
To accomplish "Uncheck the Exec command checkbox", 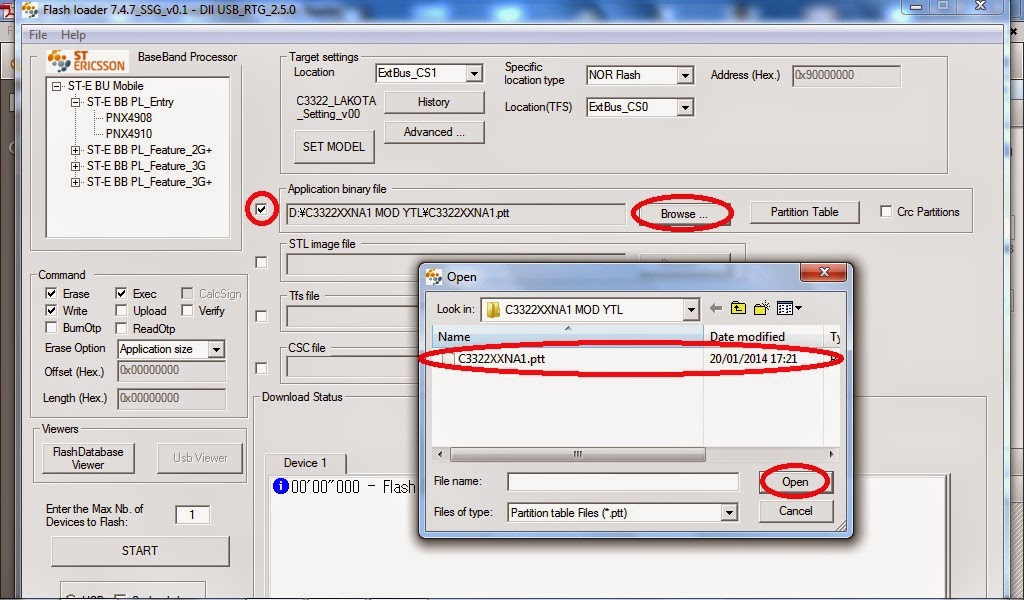I will pyautogui.click(x=121, y=293).
